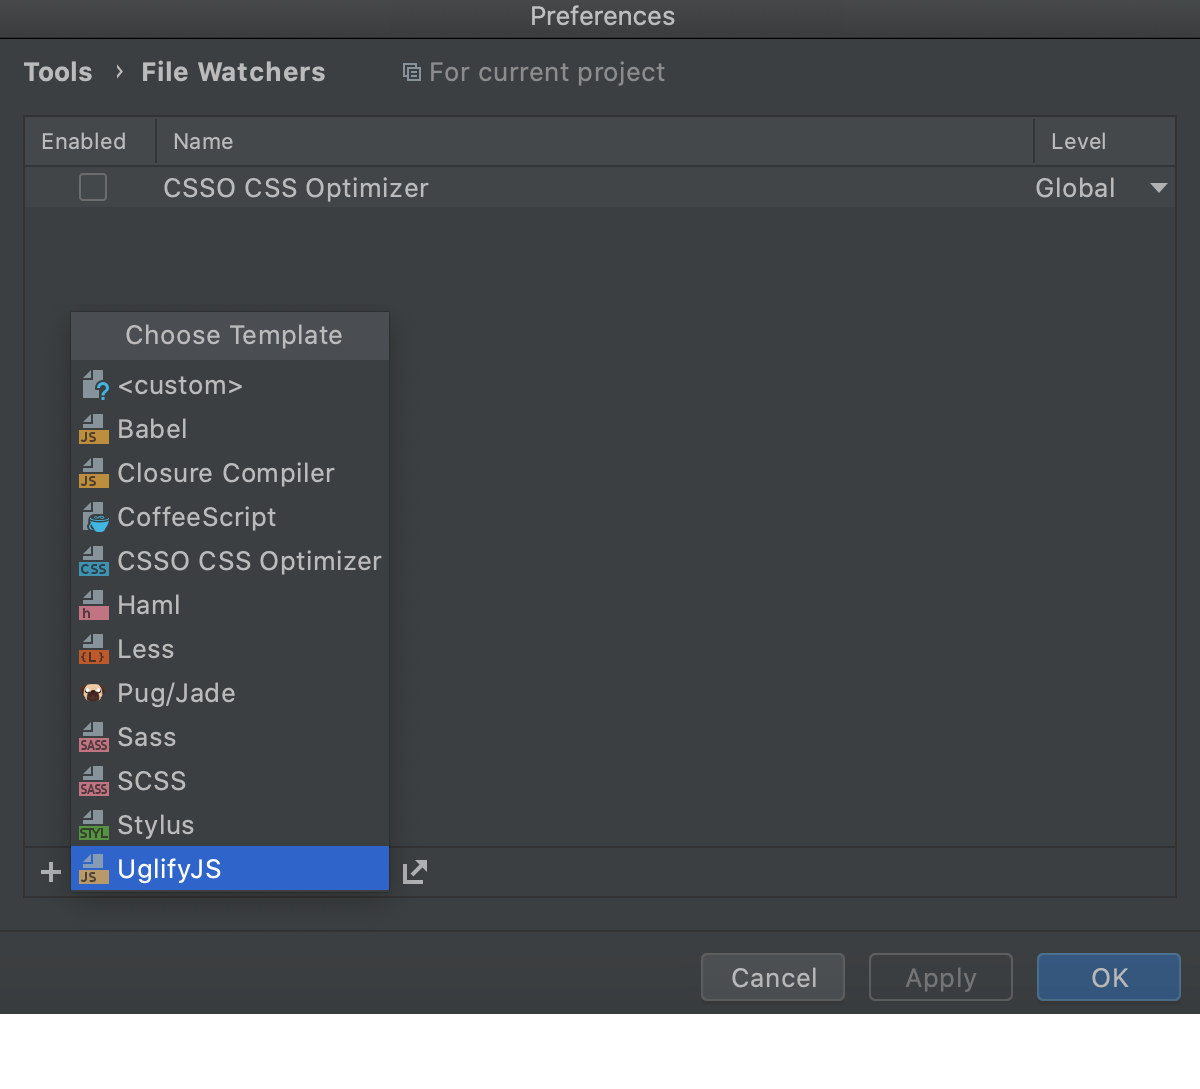Click the OK button

(x=1108, y=977)
